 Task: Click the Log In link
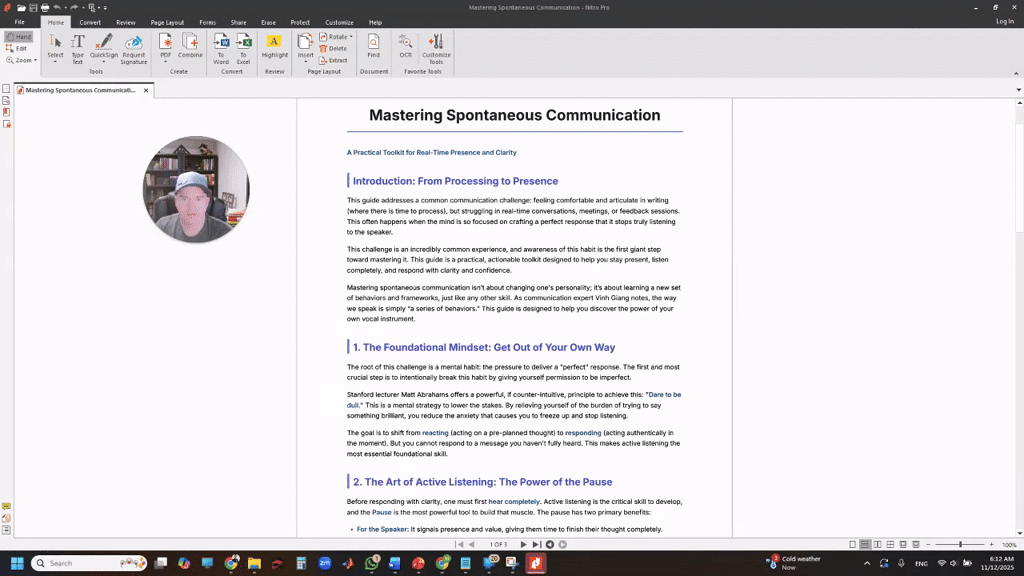click(x=1004, y=20)
